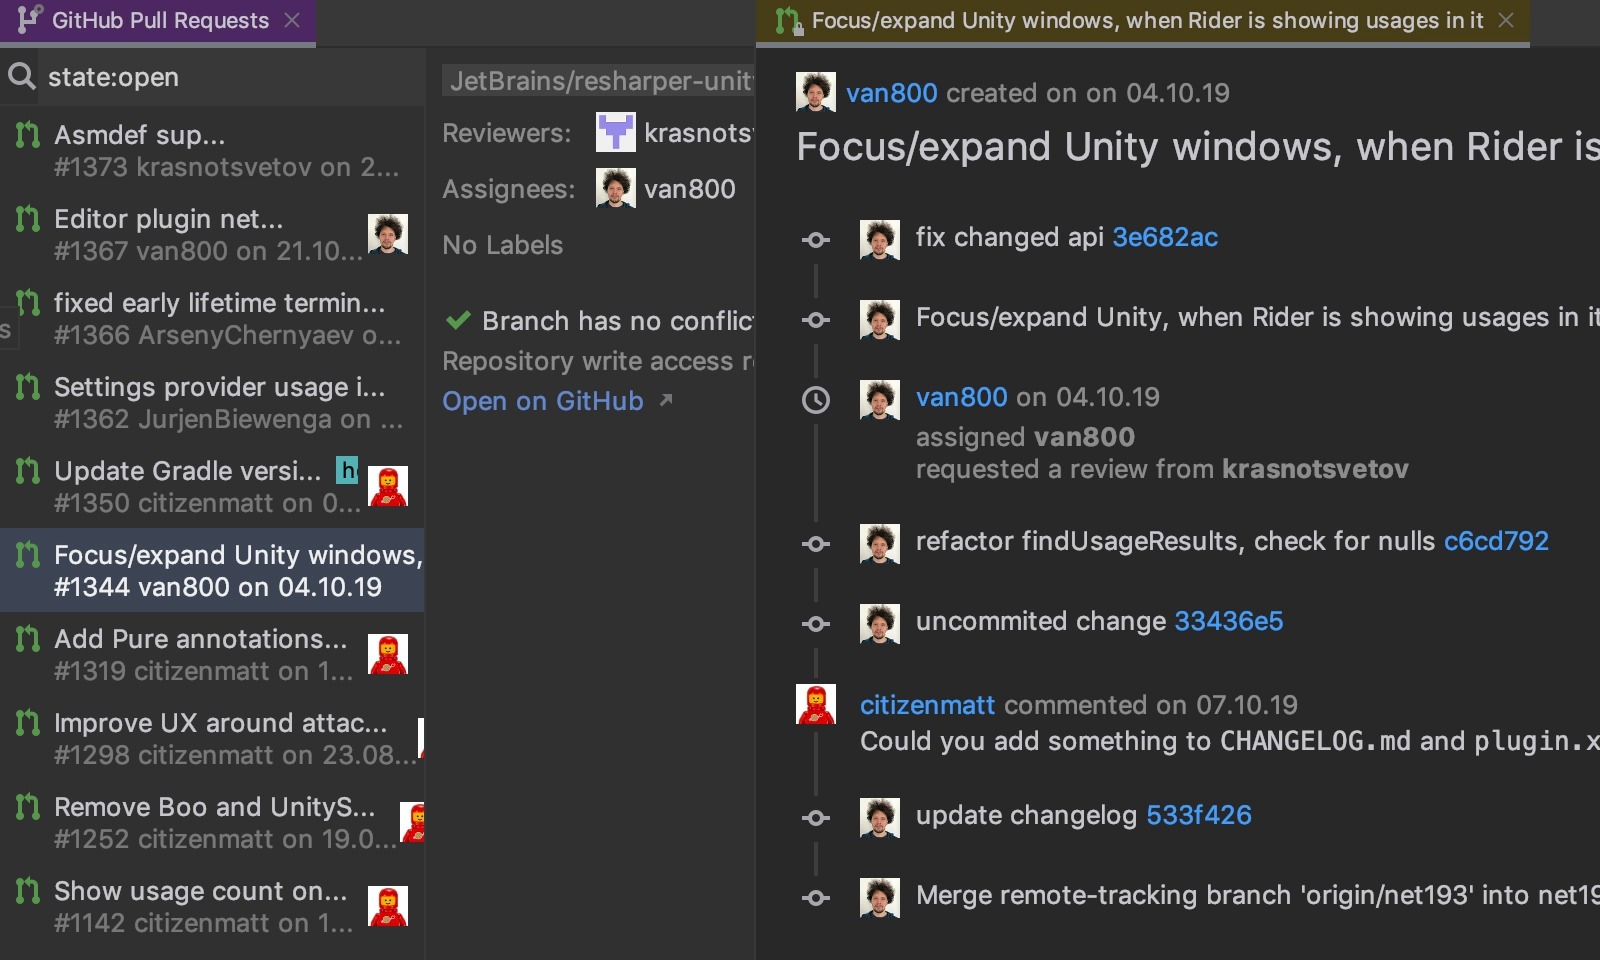Click pull request icon beside Settings provider usage
Viewport: 1600px width, 960px height.
pos(28,386)
